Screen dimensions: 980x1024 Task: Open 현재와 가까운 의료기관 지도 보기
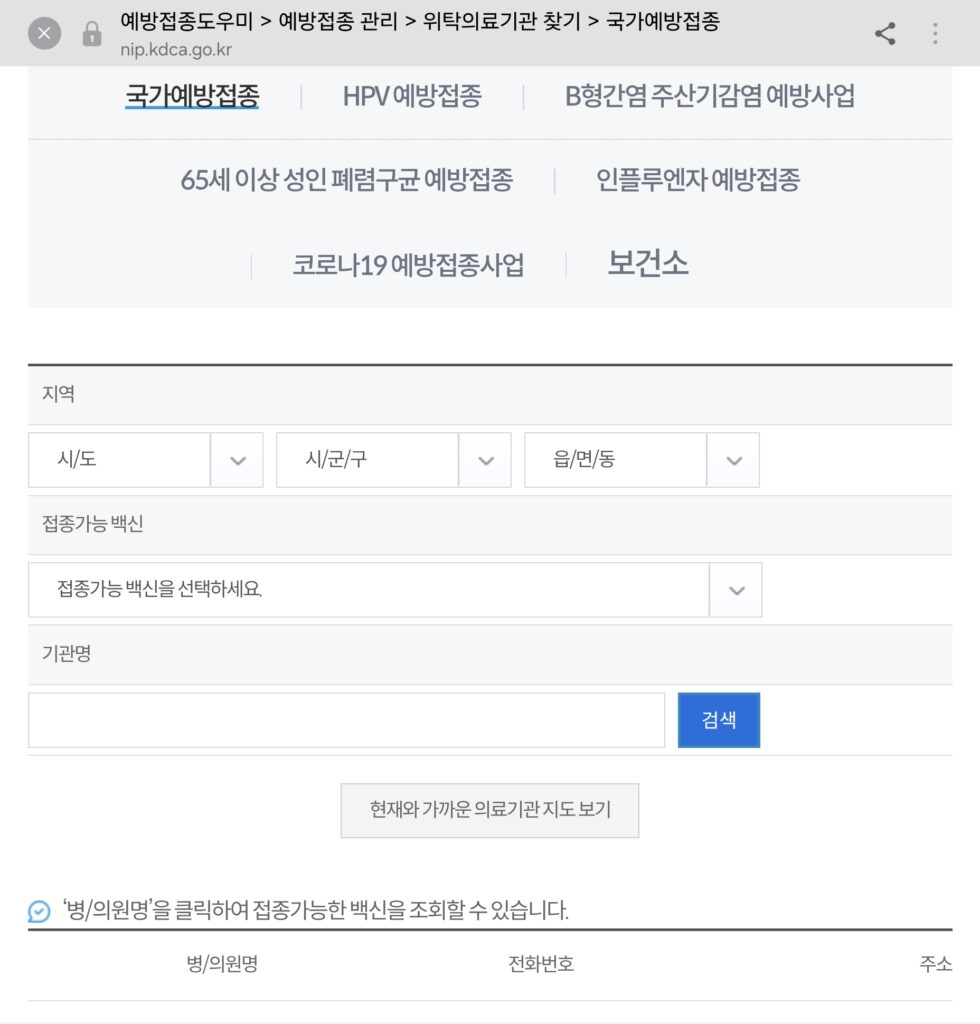click(x=490, y=810)
